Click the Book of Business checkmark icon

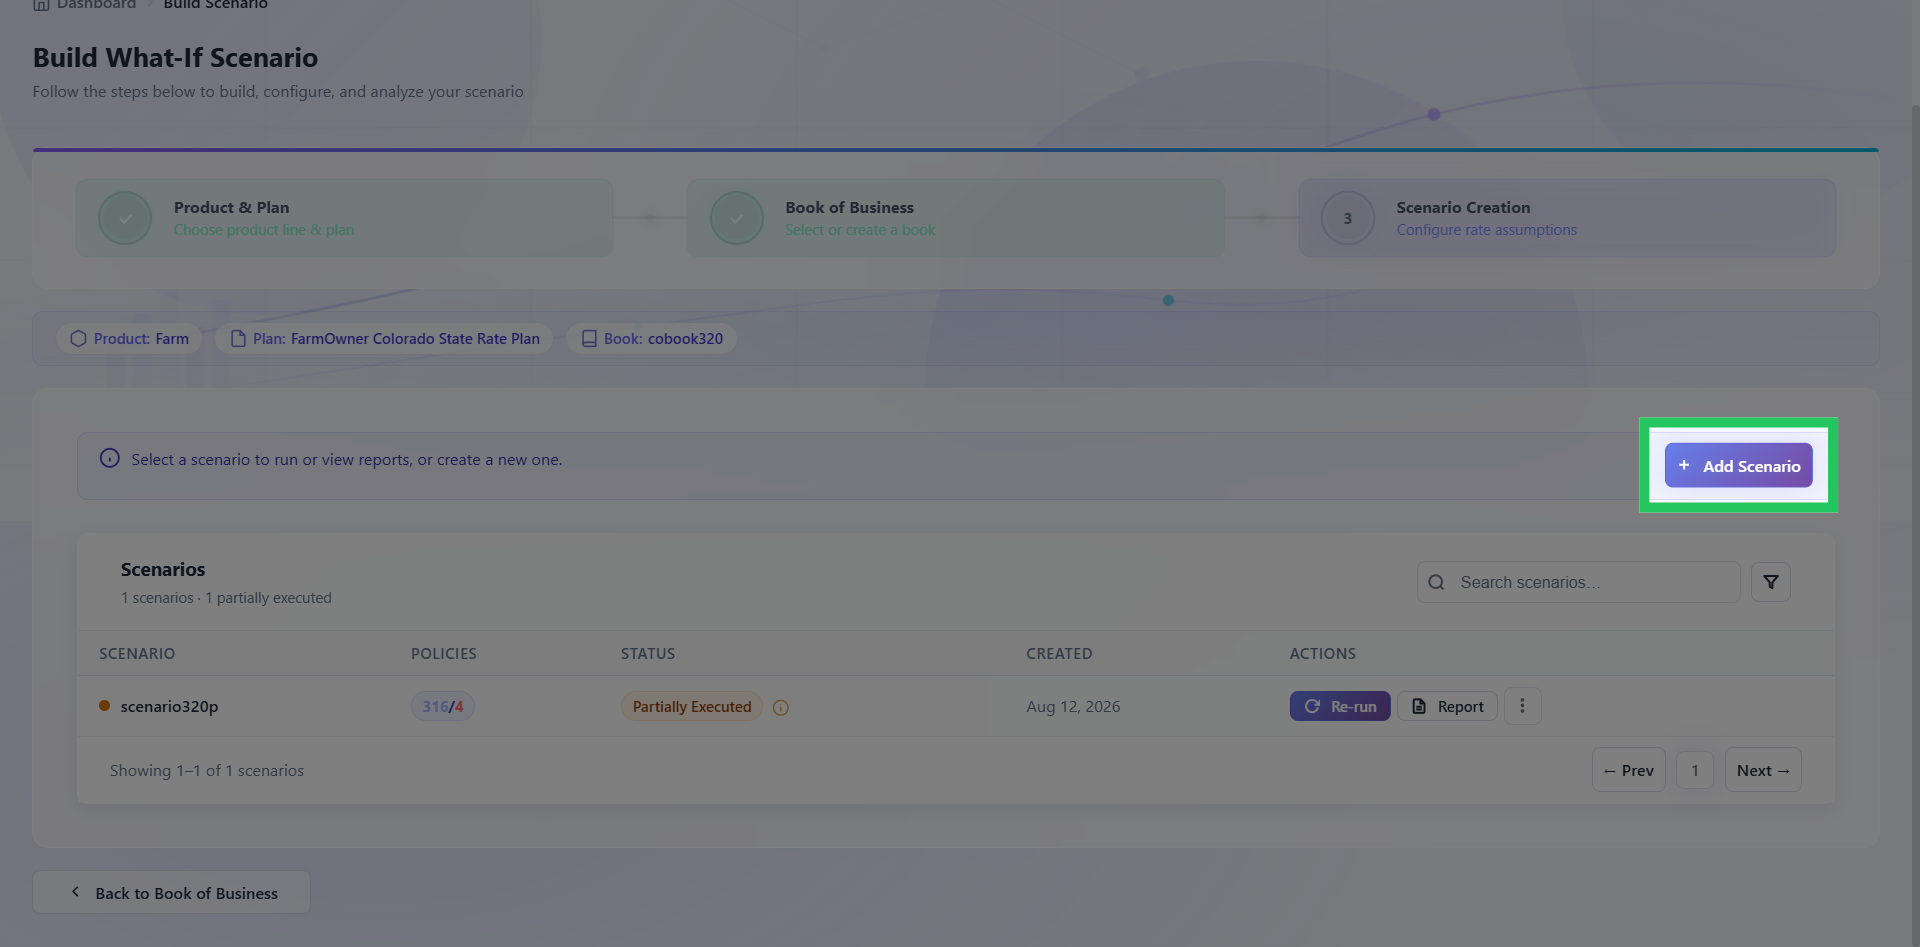736,218
